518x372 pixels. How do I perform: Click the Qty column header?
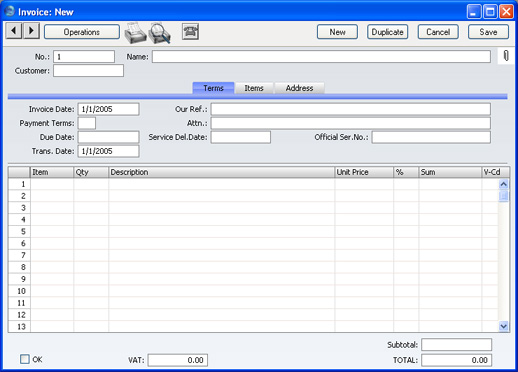[91, 172]
